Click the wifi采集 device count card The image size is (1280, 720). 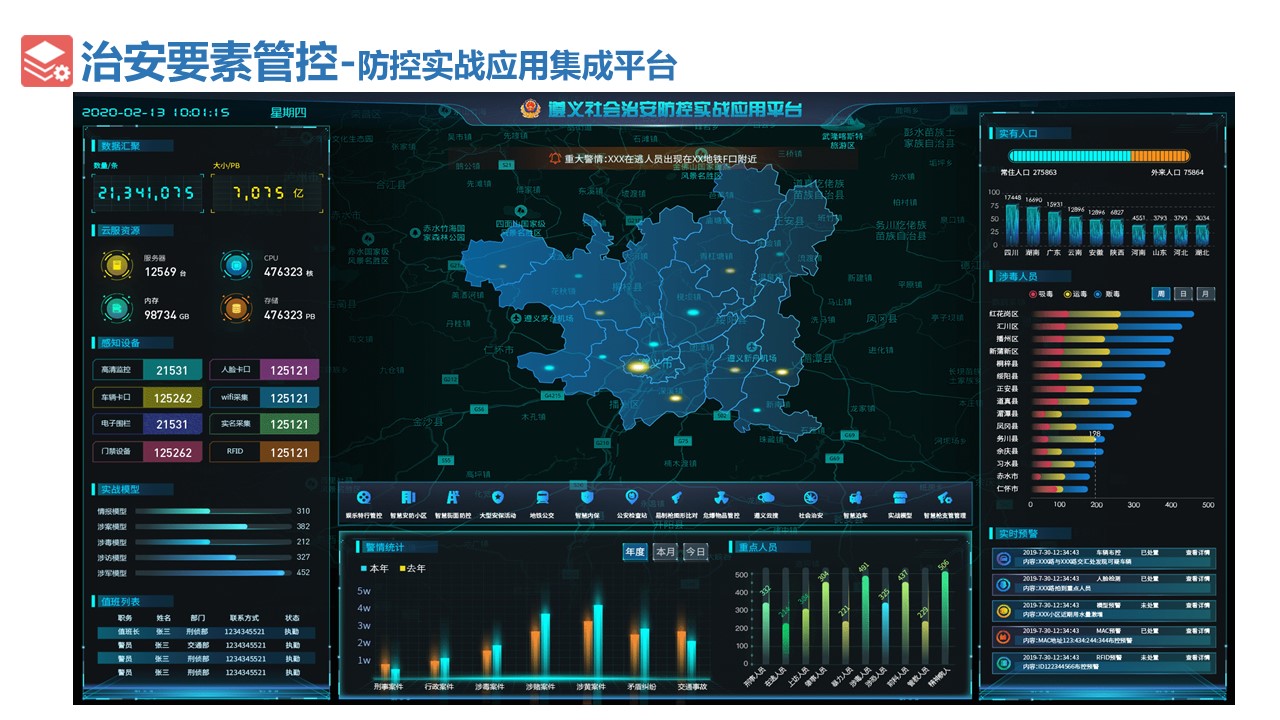(264, 397)
